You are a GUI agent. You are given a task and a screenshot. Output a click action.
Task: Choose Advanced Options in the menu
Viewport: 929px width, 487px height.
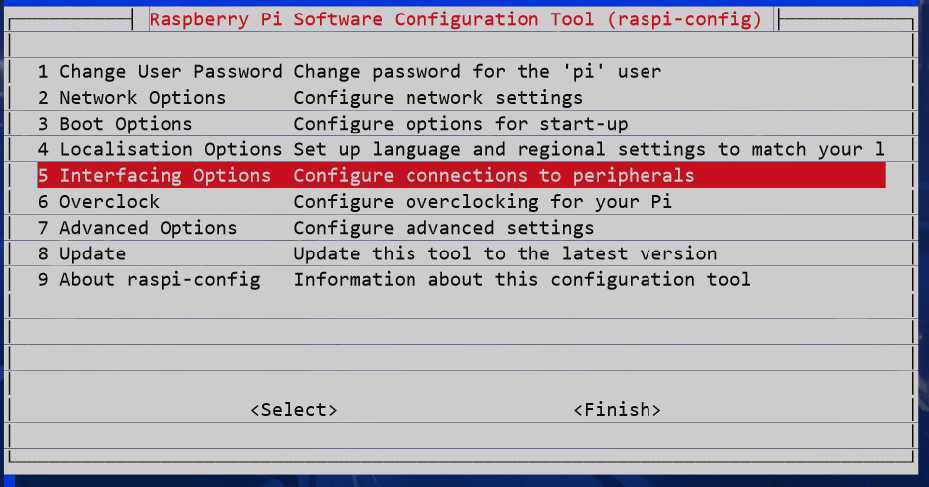[138, 228]
